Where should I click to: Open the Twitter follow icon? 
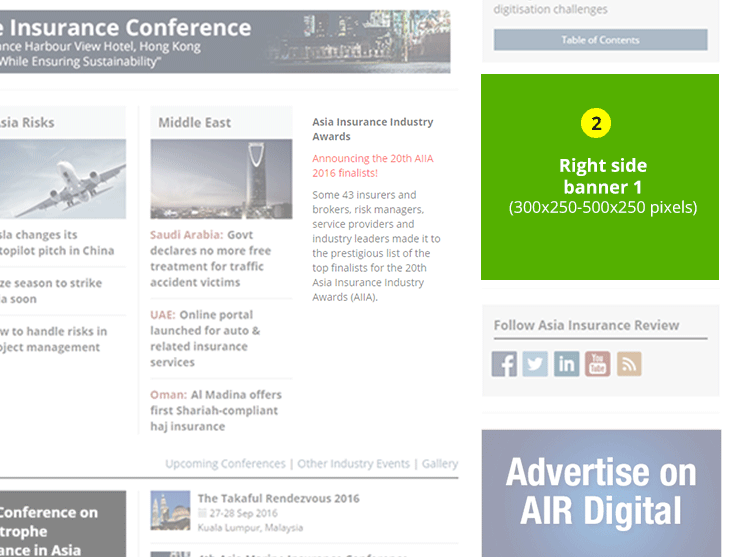(535, 363)
